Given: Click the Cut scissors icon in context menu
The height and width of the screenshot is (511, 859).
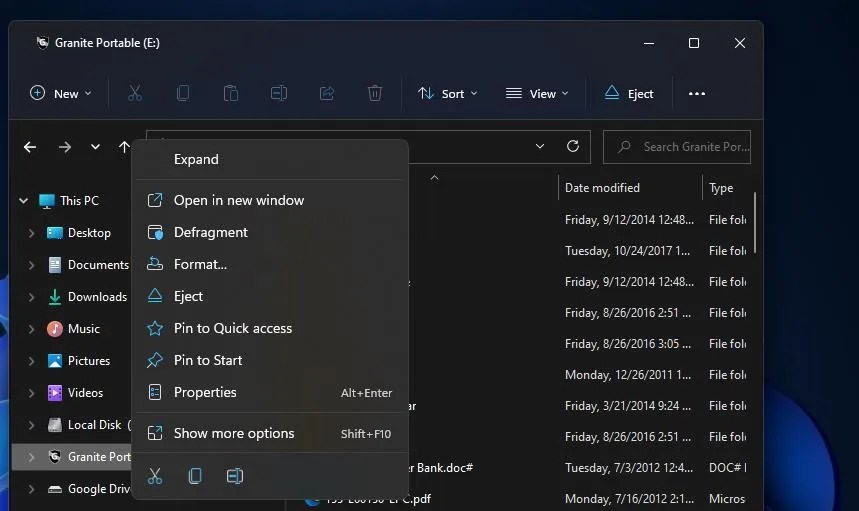Looking at the screenshot, I should pyautogui.click(x=155, y=476).
